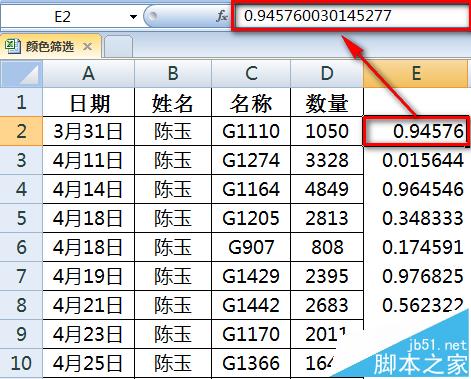Viewport: 471px width, 379px height.
Task: Select cell containing G907
Action: point(251,247)
